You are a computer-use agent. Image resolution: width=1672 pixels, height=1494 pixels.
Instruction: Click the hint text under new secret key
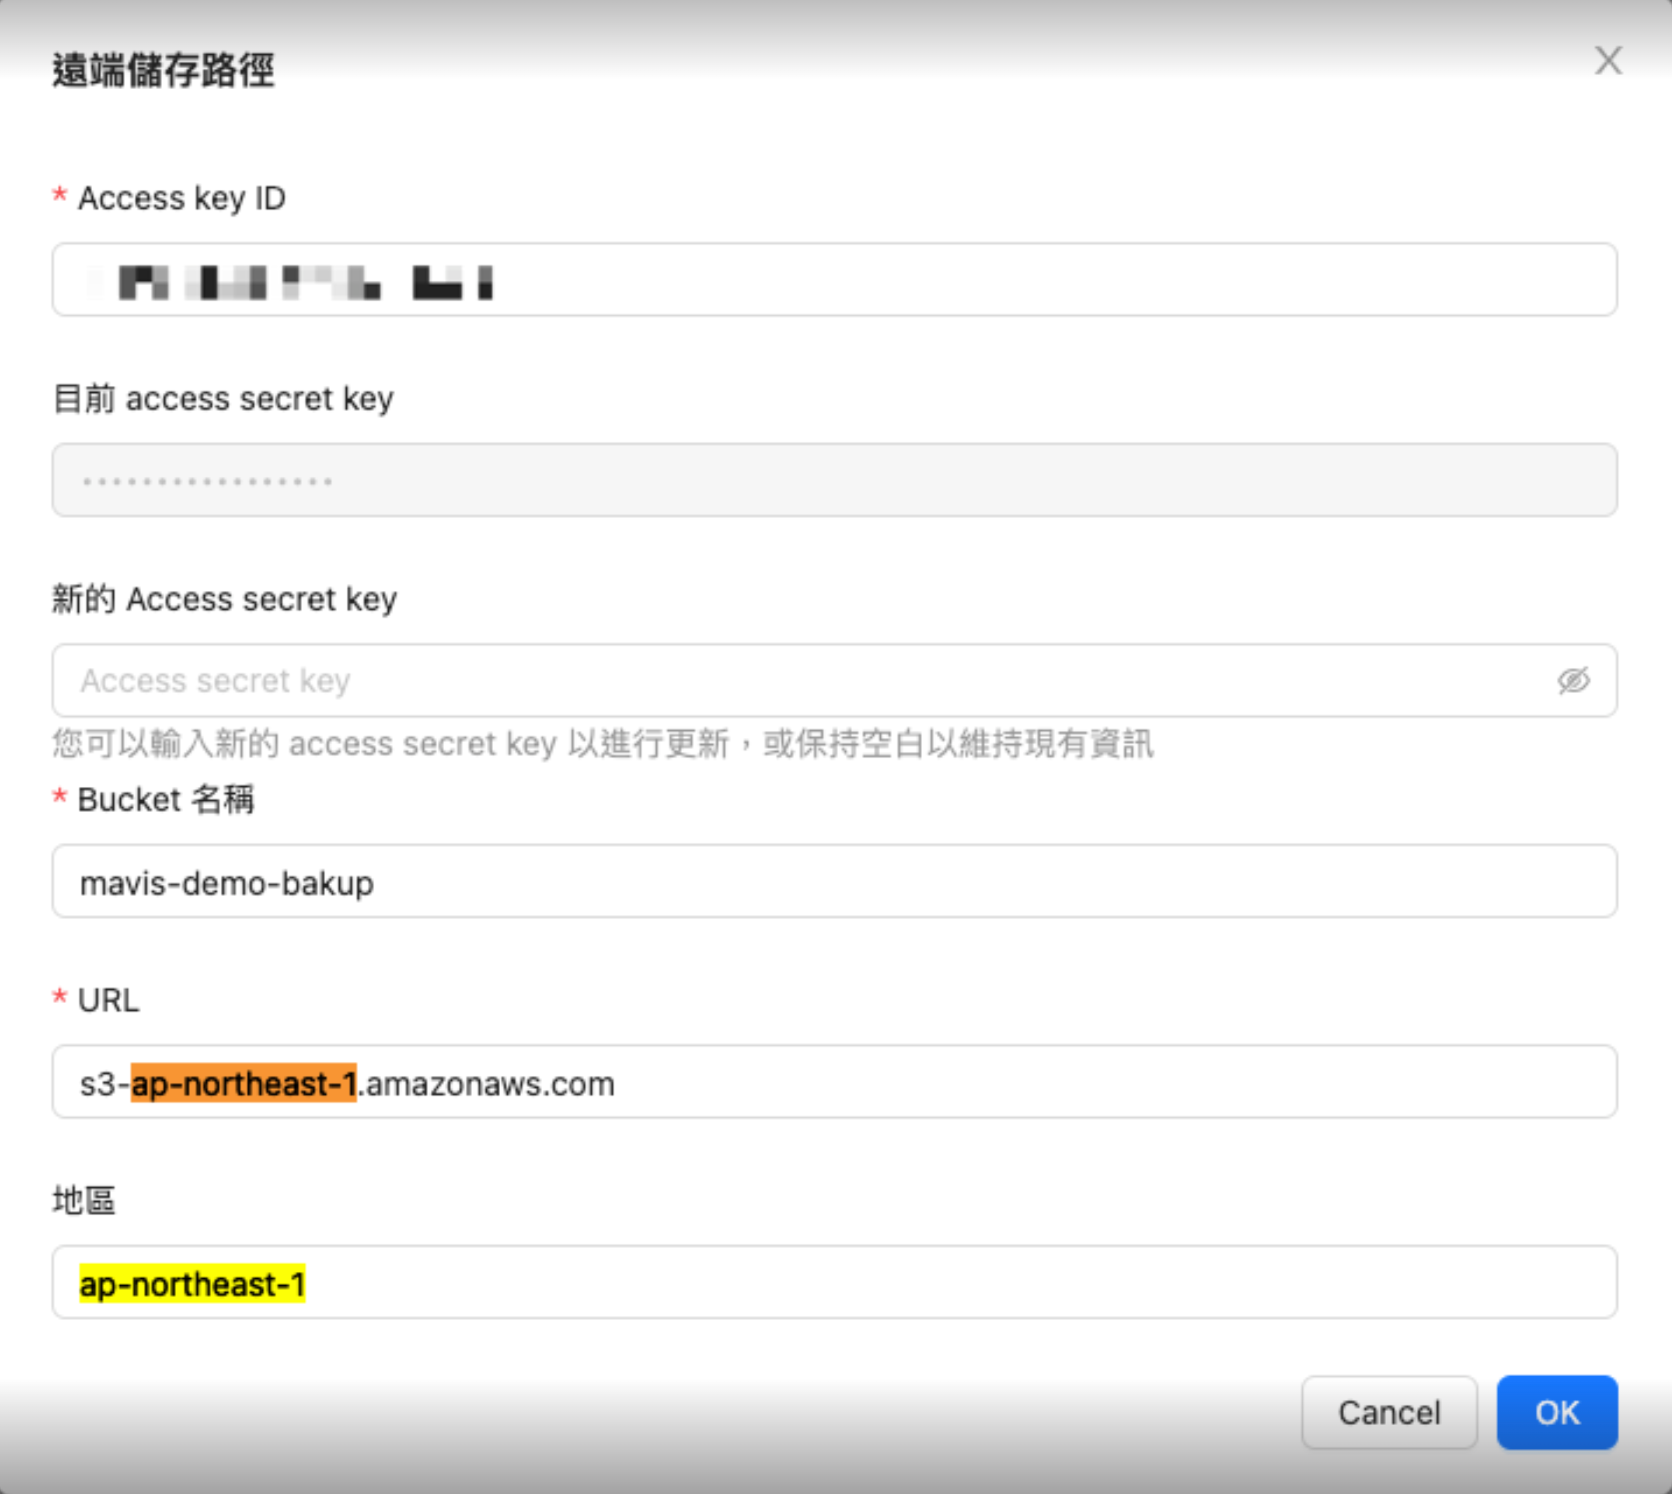(x=602, y=744)
